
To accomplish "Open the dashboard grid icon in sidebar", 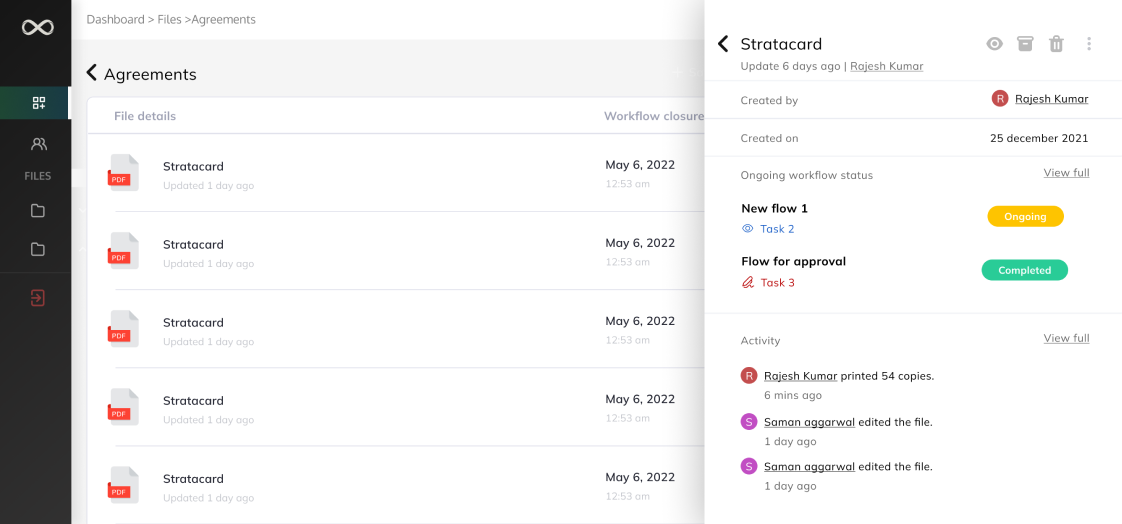I will 38,103.
